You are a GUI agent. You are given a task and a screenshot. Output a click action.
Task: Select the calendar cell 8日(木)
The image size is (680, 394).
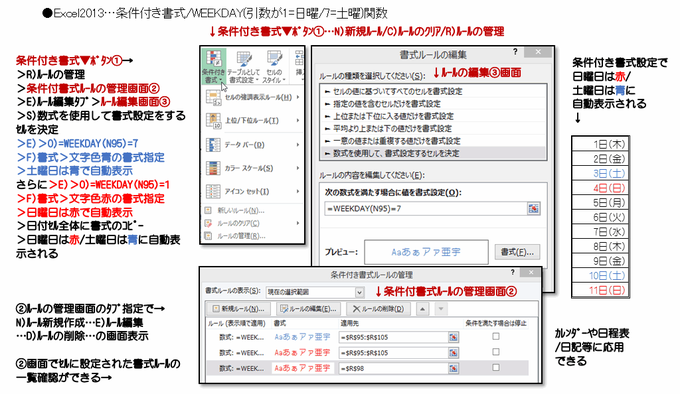click(601, 246)
